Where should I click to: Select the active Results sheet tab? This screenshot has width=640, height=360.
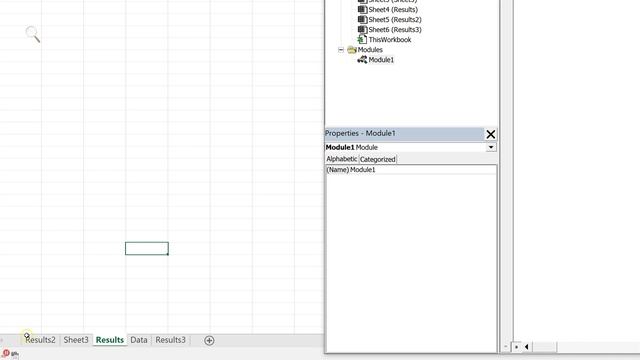110,340
